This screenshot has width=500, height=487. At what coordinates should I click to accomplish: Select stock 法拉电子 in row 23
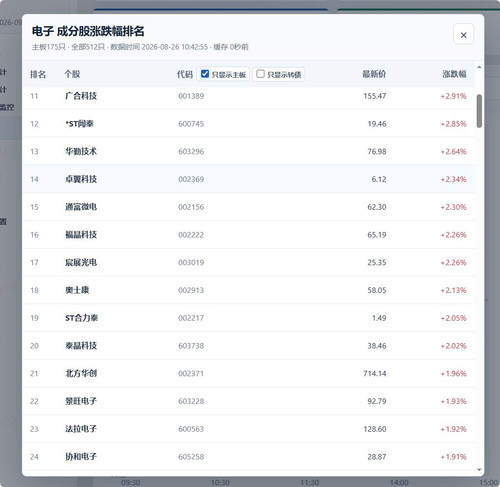[x=81, y=429]
